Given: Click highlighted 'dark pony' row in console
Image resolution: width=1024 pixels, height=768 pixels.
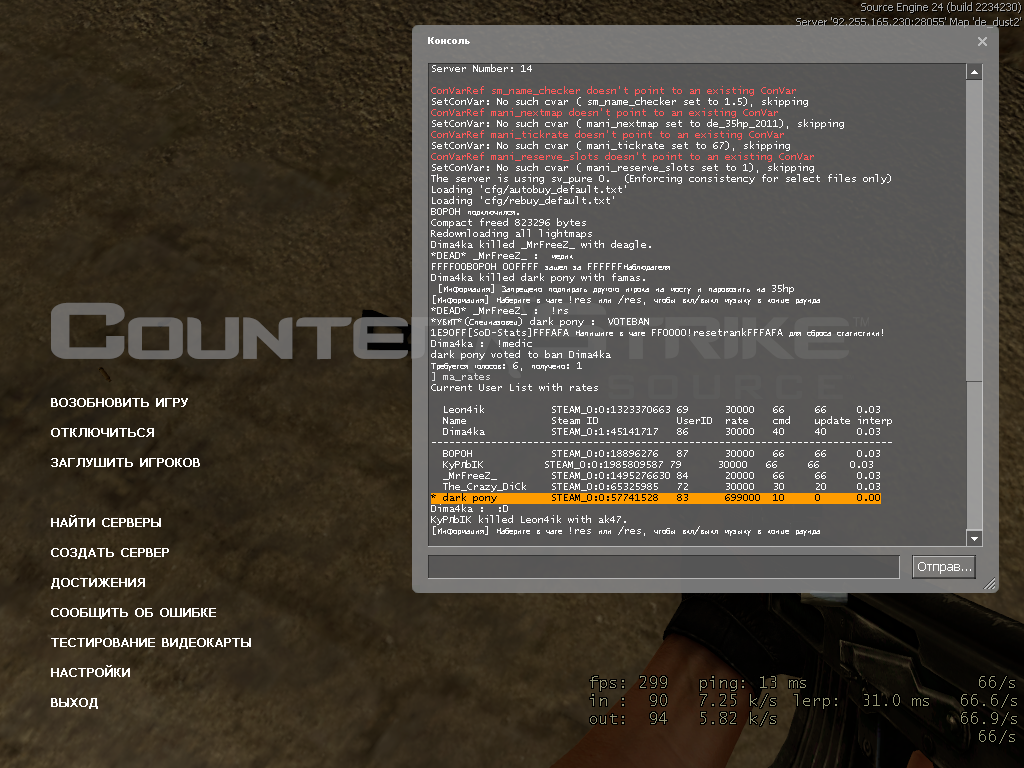Looking at the screenshot, I should (656, 498).
